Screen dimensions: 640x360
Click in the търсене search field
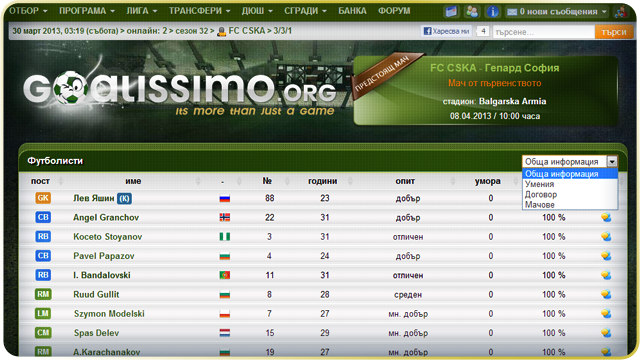(x=544, y=32)
